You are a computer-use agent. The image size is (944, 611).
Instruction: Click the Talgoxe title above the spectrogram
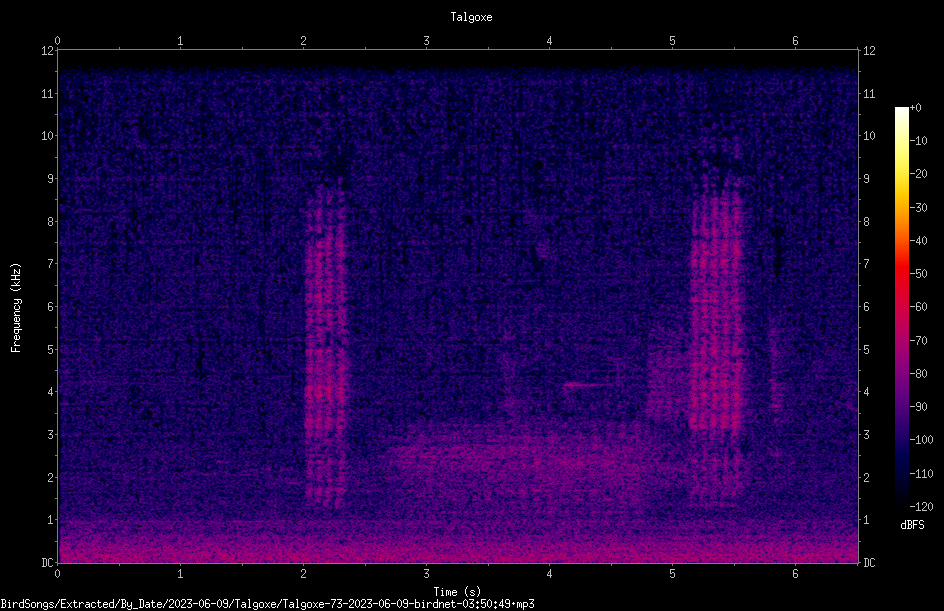pyautogui.click(x=471, y=17)
